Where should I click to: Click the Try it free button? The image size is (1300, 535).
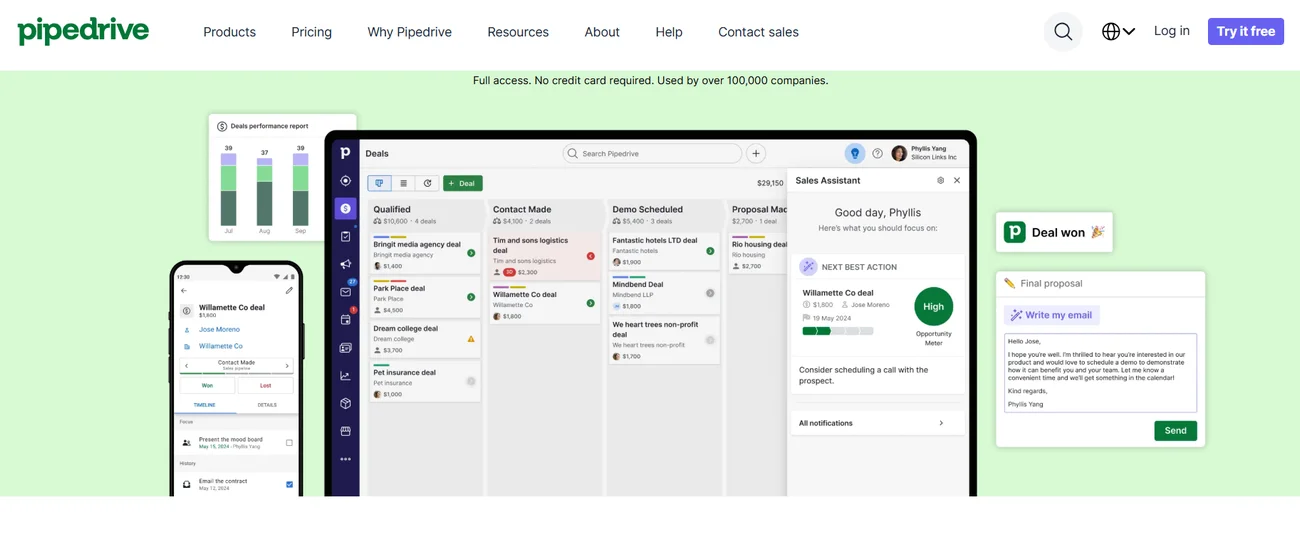1245,32
